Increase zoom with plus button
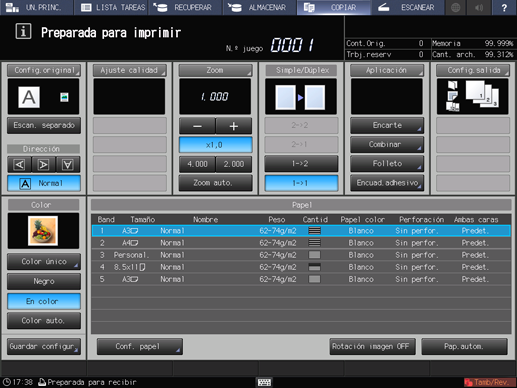Screen dimensions: 517x388 coord(234,126)
